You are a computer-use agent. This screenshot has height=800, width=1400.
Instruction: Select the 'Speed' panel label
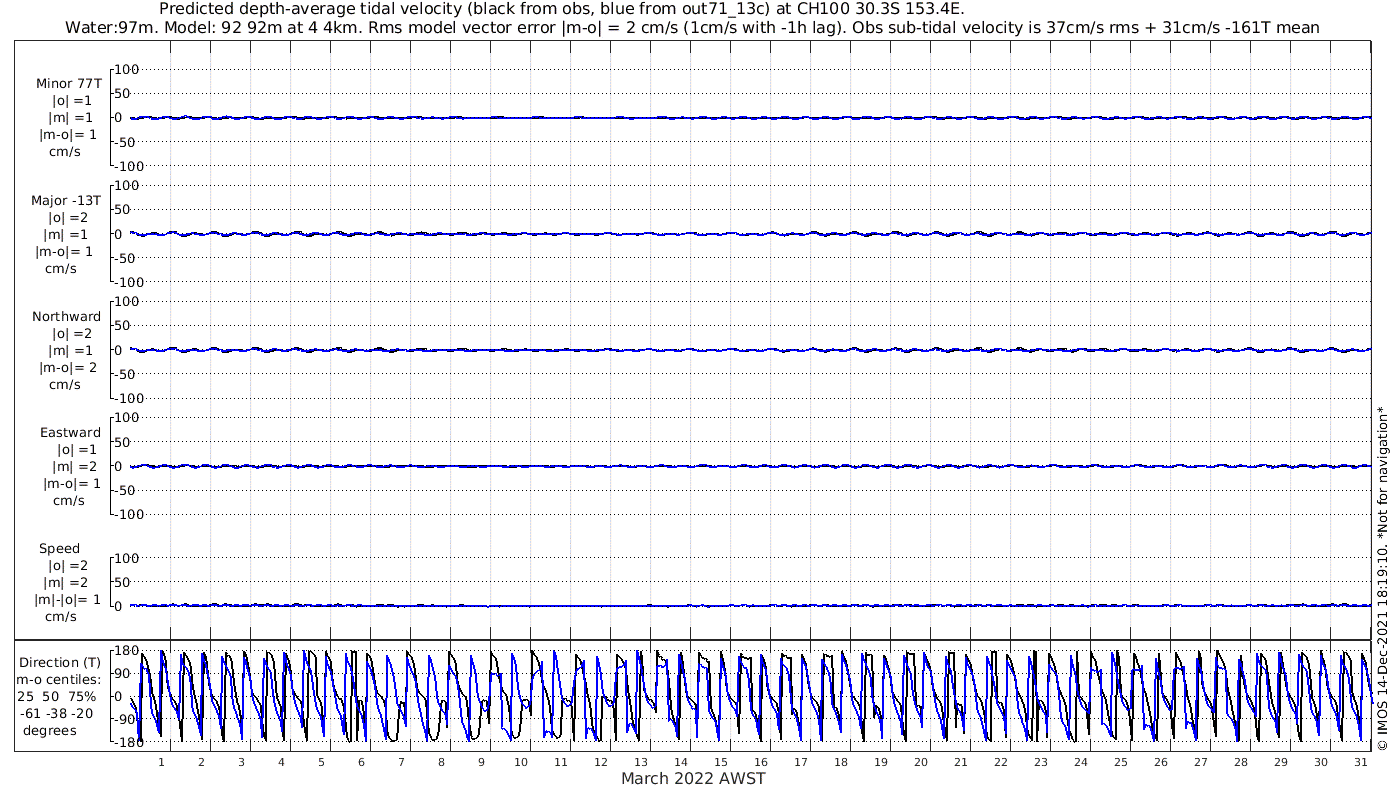click(59, 549)
